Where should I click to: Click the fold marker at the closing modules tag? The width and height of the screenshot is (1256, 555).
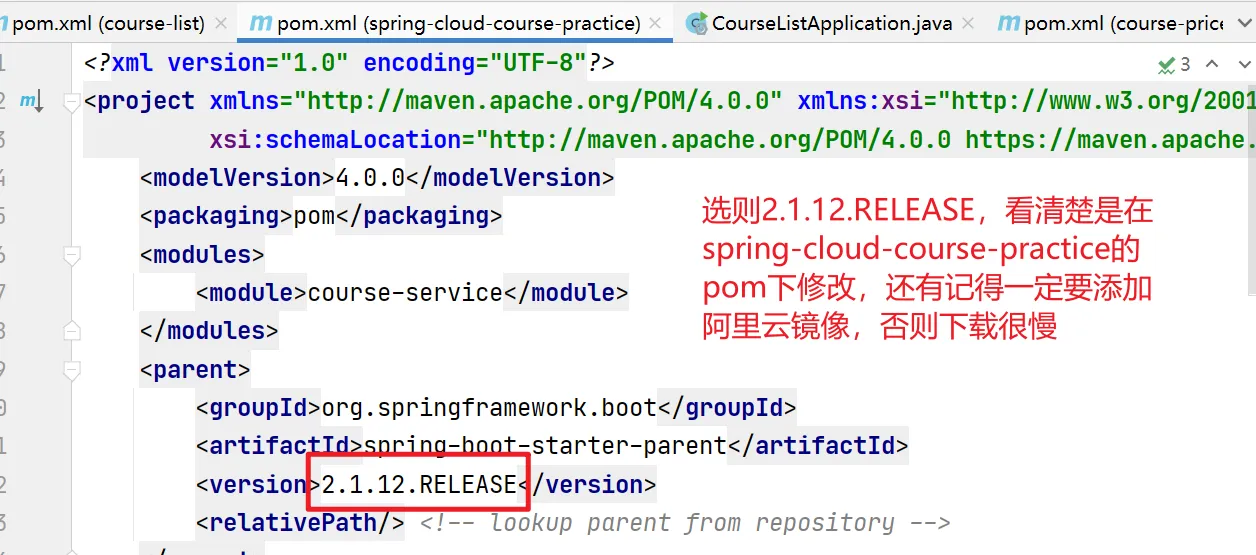pos(71,331)
